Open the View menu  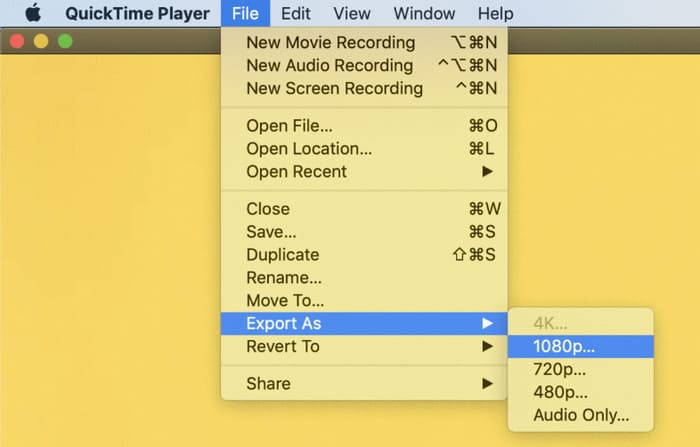pos(352,13)
